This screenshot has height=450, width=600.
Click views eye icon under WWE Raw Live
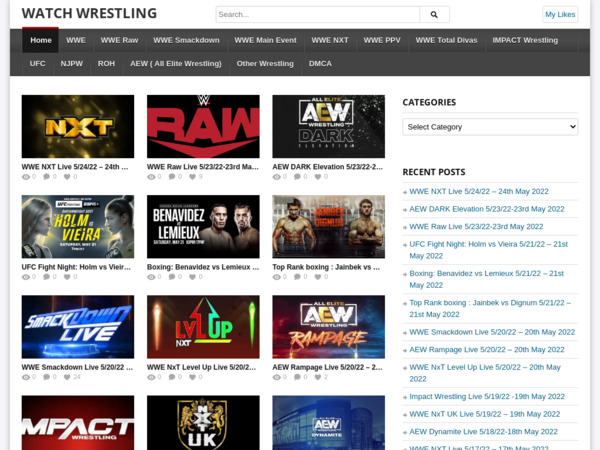pos(151,177)
